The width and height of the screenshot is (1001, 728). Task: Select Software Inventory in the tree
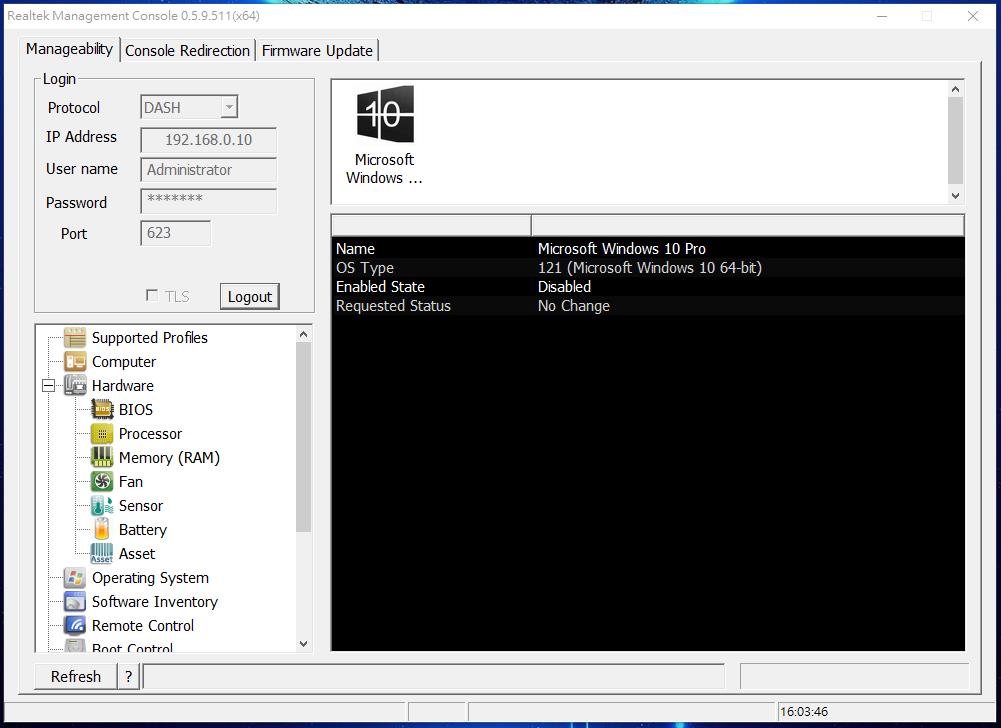(x=155, y=602)
